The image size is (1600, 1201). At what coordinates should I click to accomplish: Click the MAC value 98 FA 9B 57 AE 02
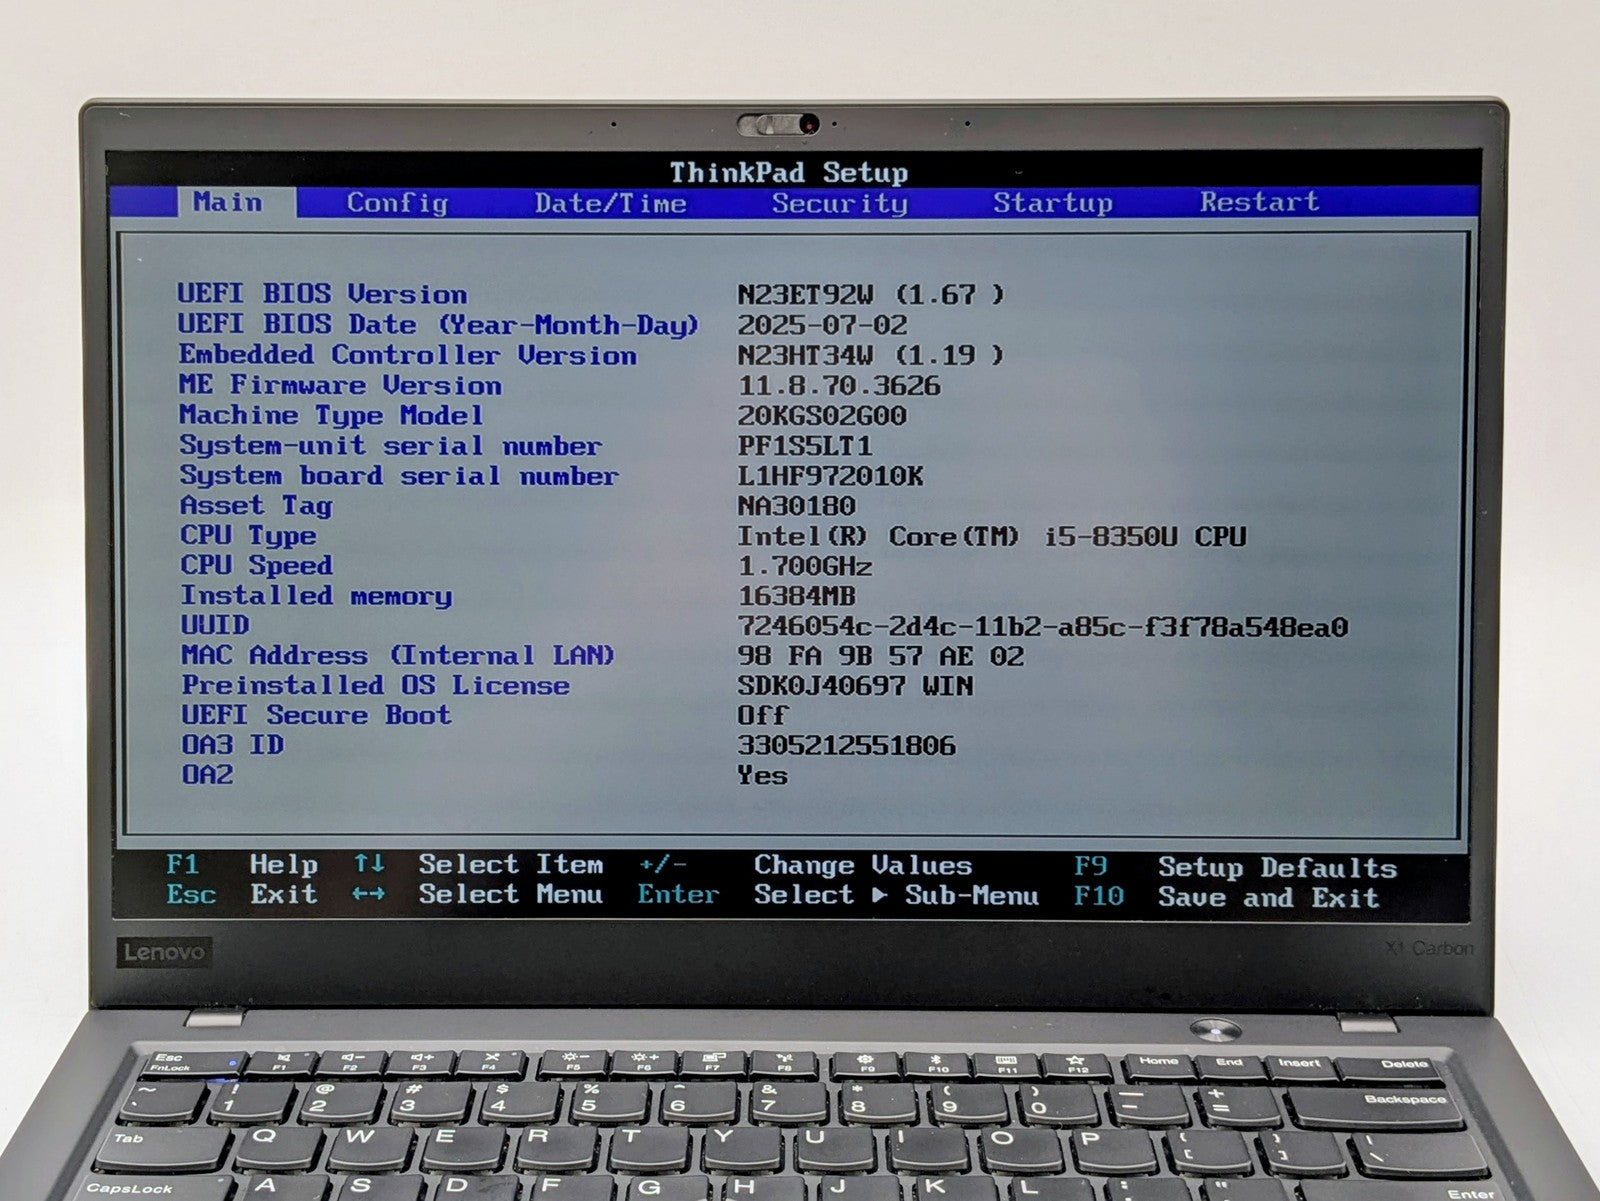point(881,656)
